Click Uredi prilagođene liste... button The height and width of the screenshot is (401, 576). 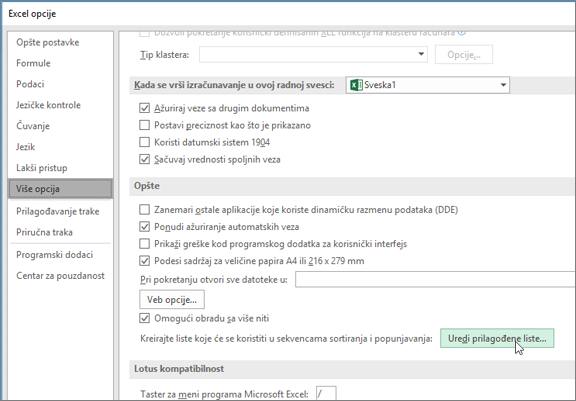pyautogui.click(x=497, y=338)
